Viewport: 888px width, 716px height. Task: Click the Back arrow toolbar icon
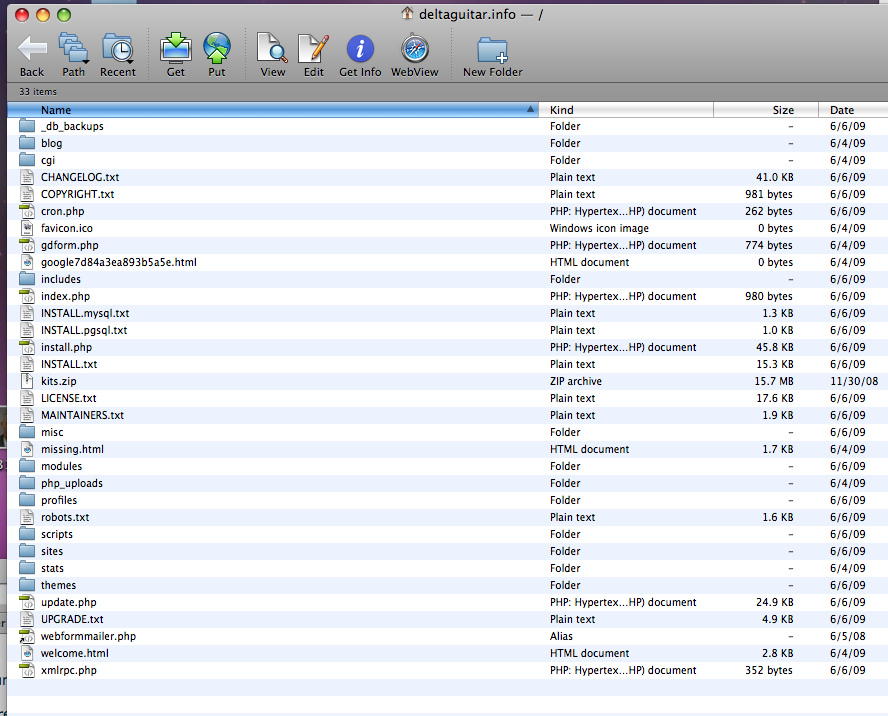[32, 49]
